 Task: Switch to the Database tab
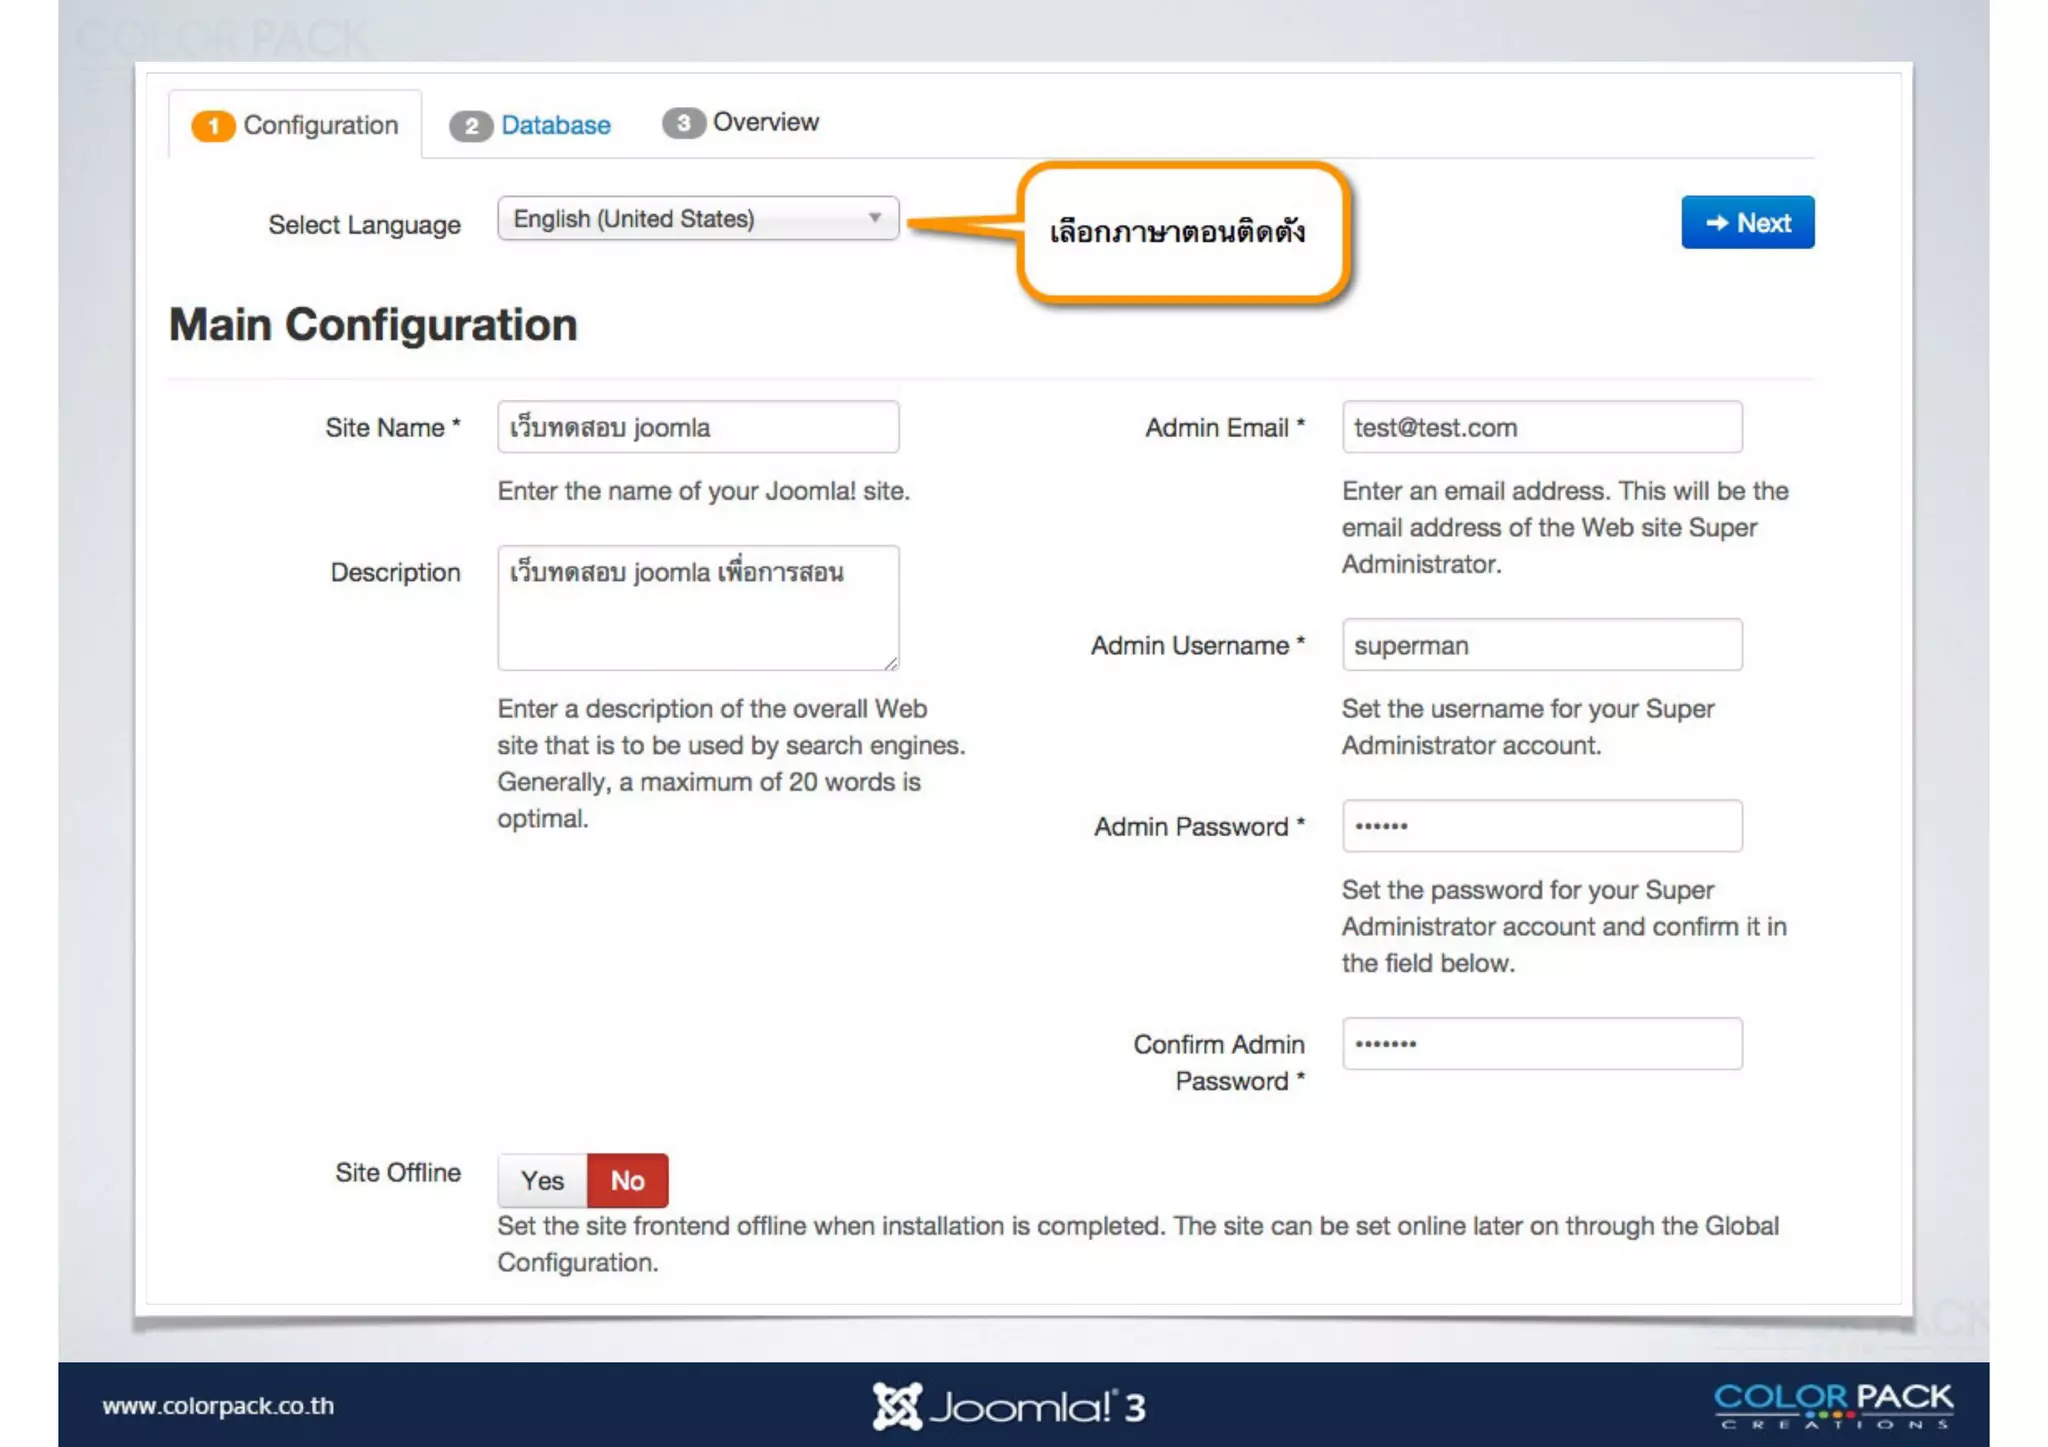[x=555, y=125]
